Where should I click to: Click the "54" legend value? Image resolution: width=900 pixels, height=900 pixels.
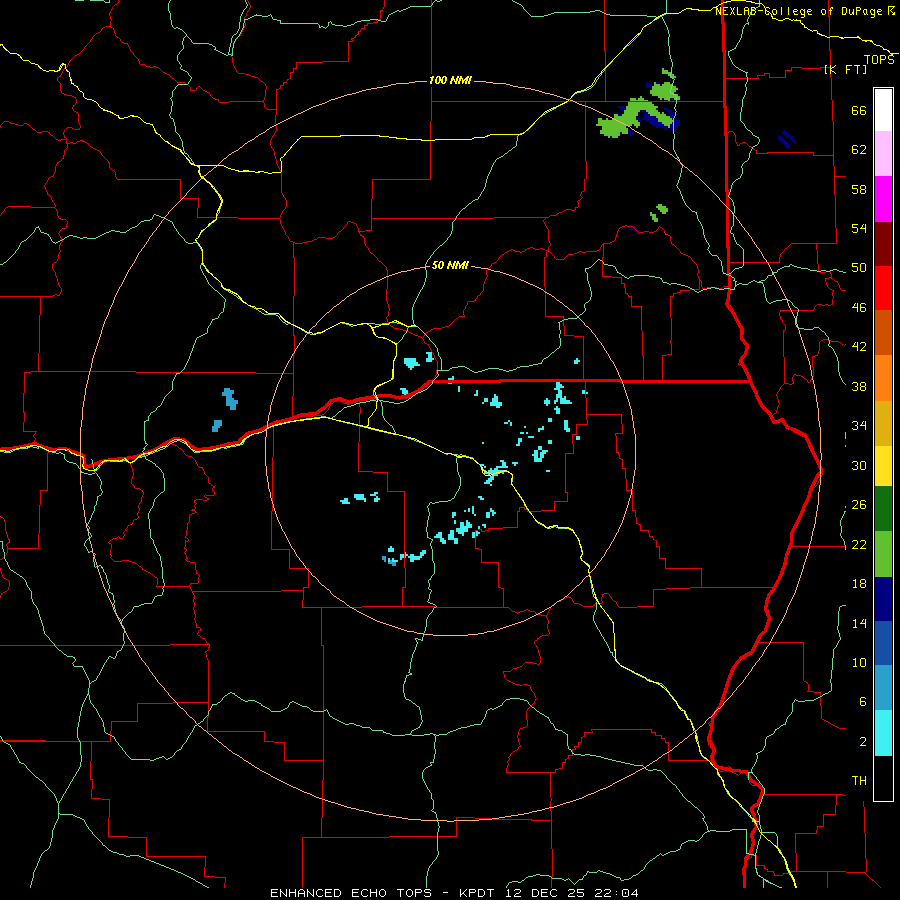859,228
